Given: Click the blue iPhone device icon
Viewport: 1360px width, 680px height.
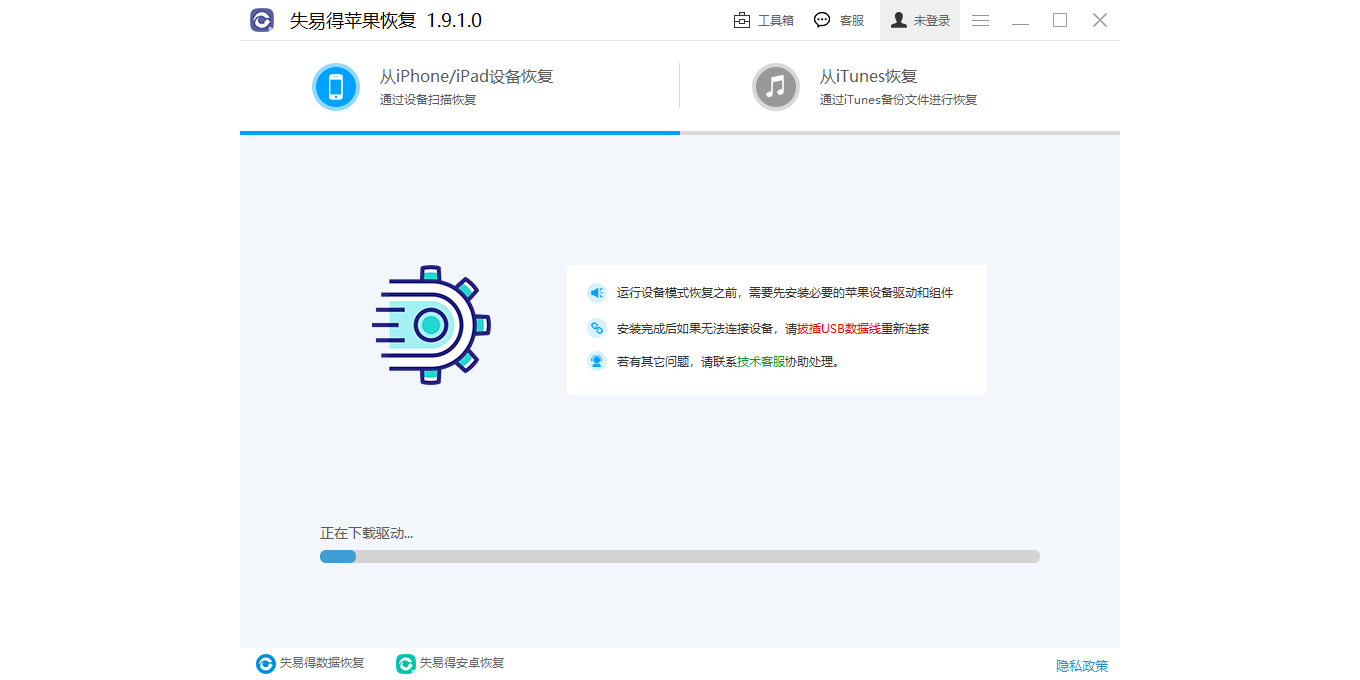Looking at the screenshot, I should (x=336, y=87).
